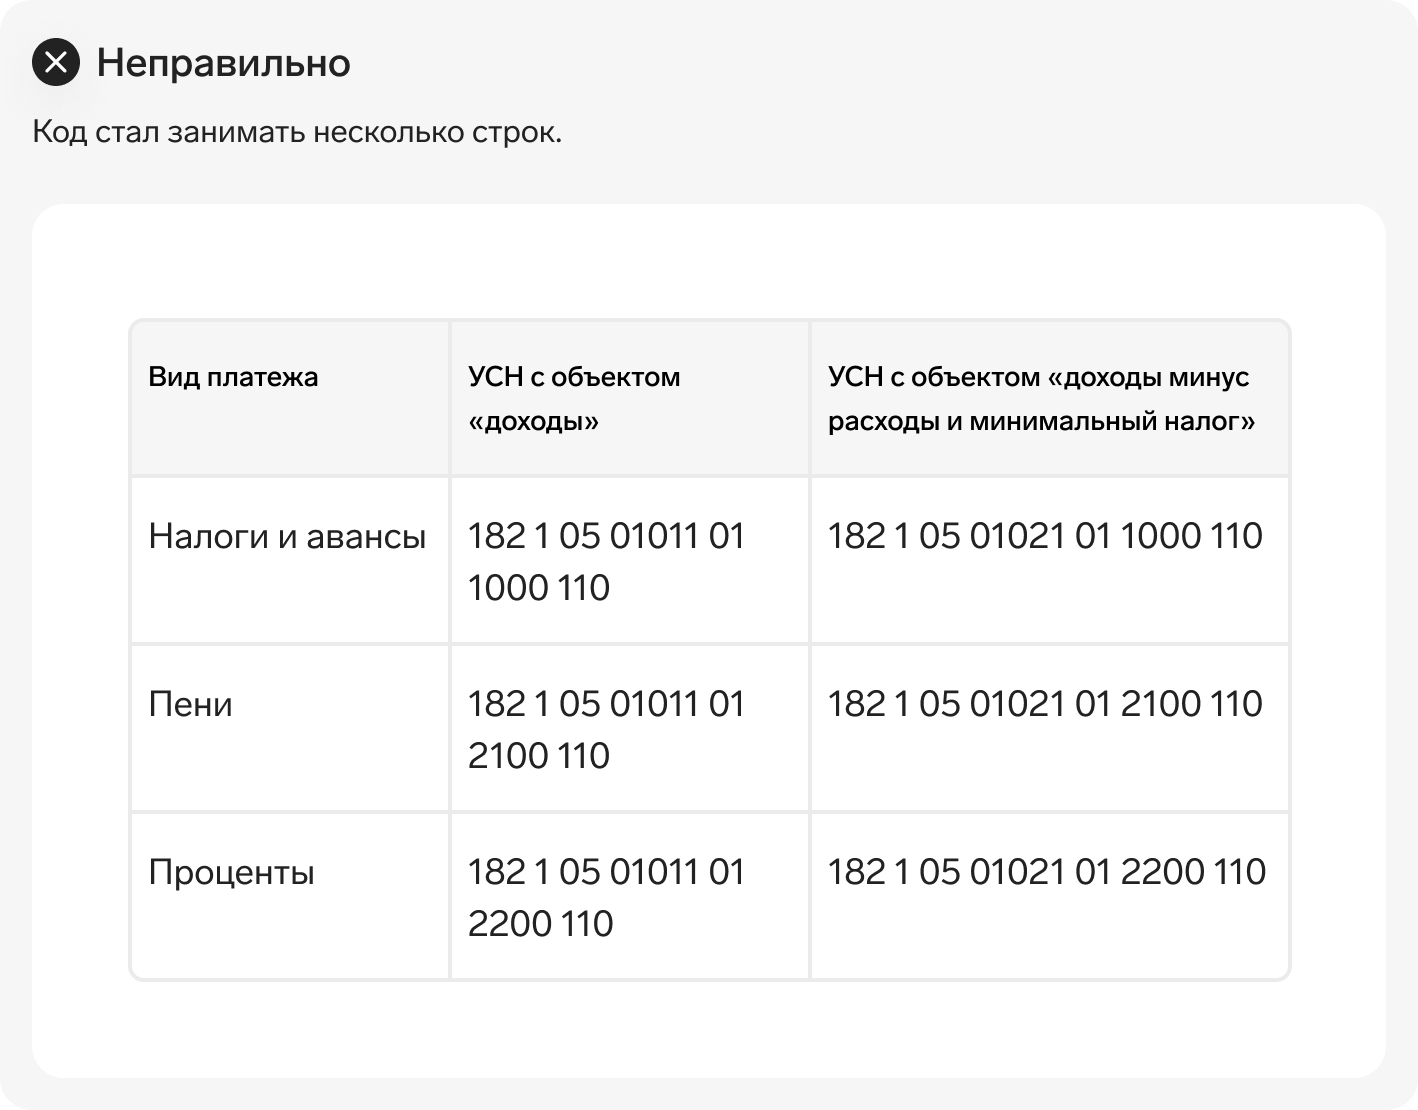Click code 182 1 05 01021 01 2200 110

(1046, 872)
